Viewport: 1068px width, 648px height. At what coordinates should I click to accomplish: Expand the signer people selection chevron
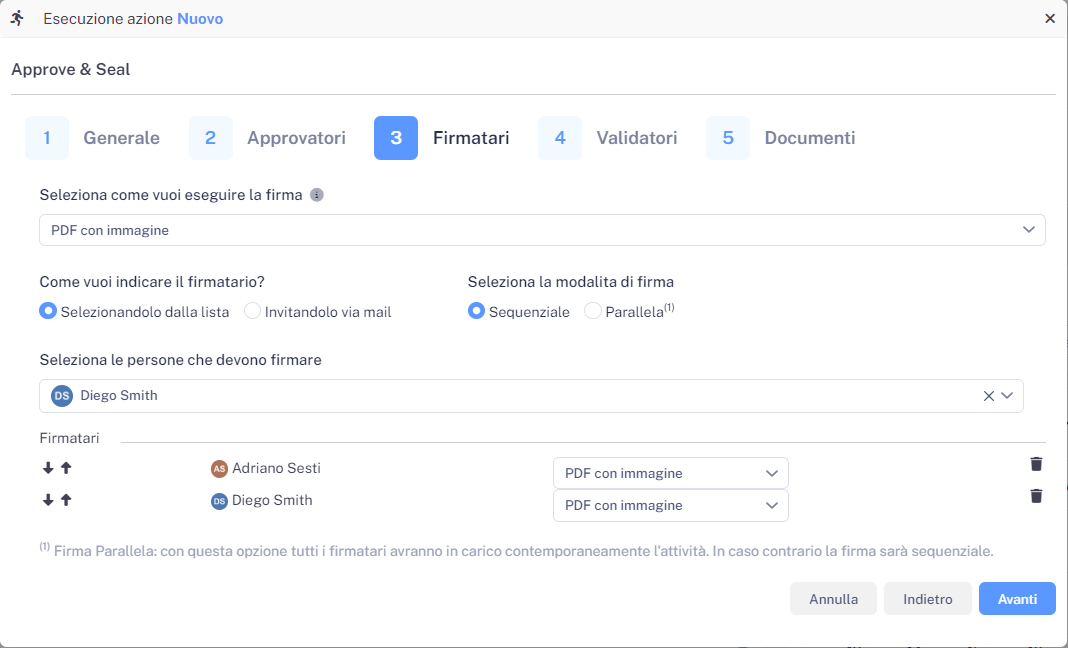point(1007,396)
